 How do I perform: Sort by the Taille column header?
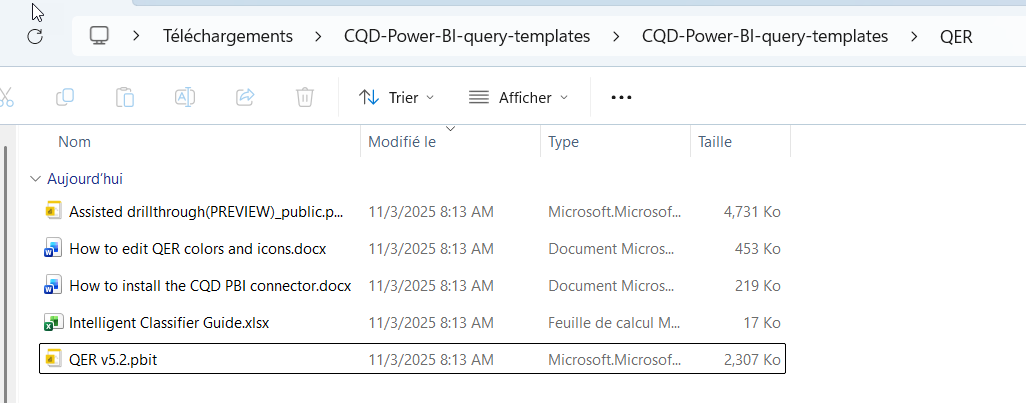[715, 142]
